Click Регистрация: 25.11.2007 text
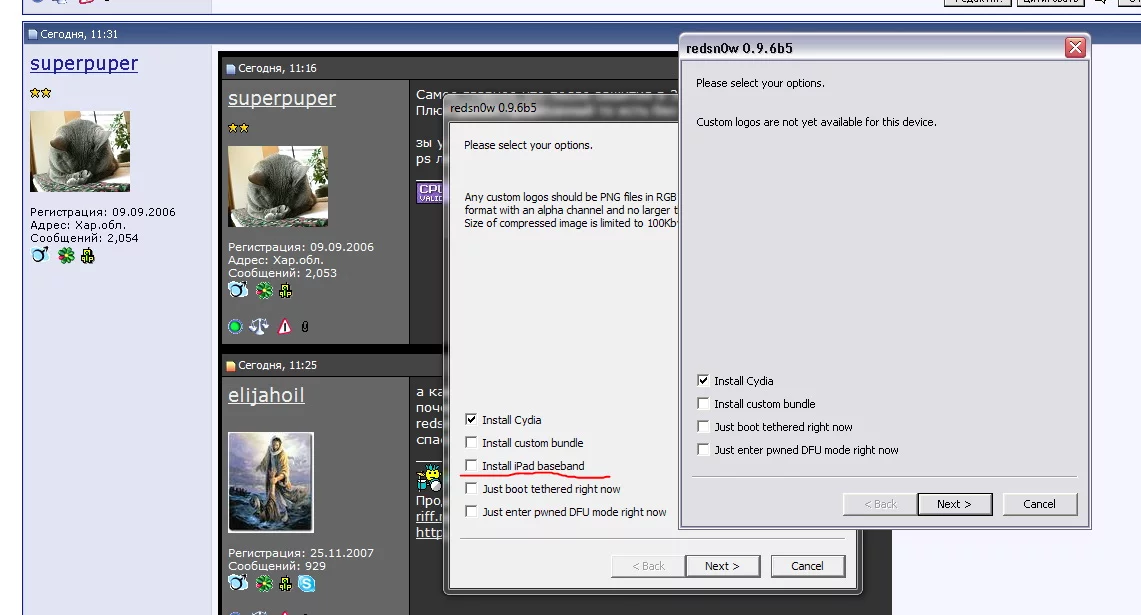 301,553
